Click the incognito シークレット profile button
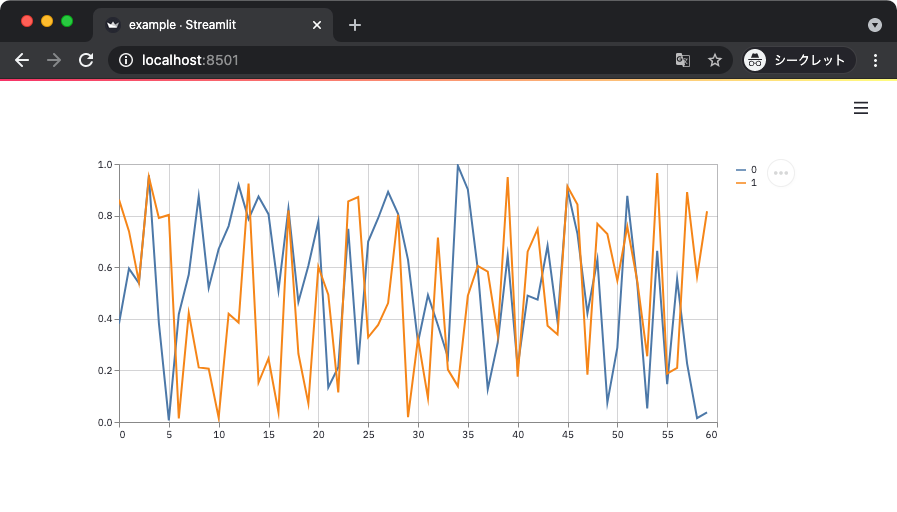This screenshot has width=897, height=512. pos(799,60)
